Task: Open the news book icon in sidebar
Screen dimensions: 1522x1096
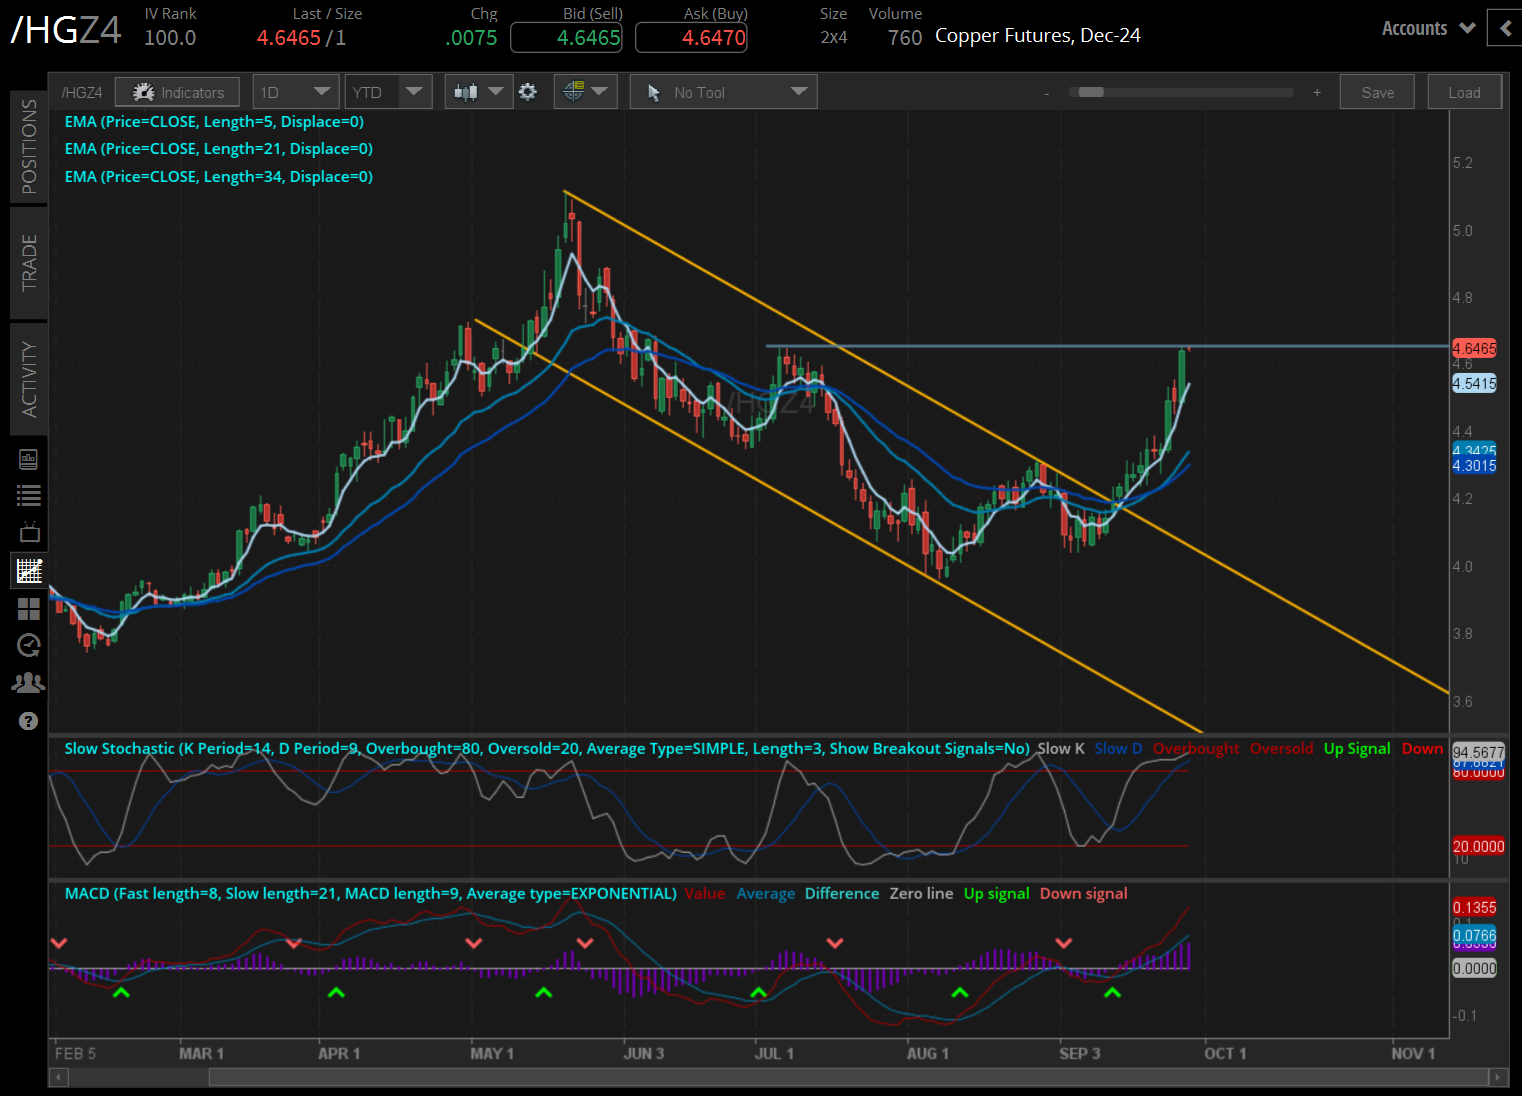Action: click(x=29, y=459)
